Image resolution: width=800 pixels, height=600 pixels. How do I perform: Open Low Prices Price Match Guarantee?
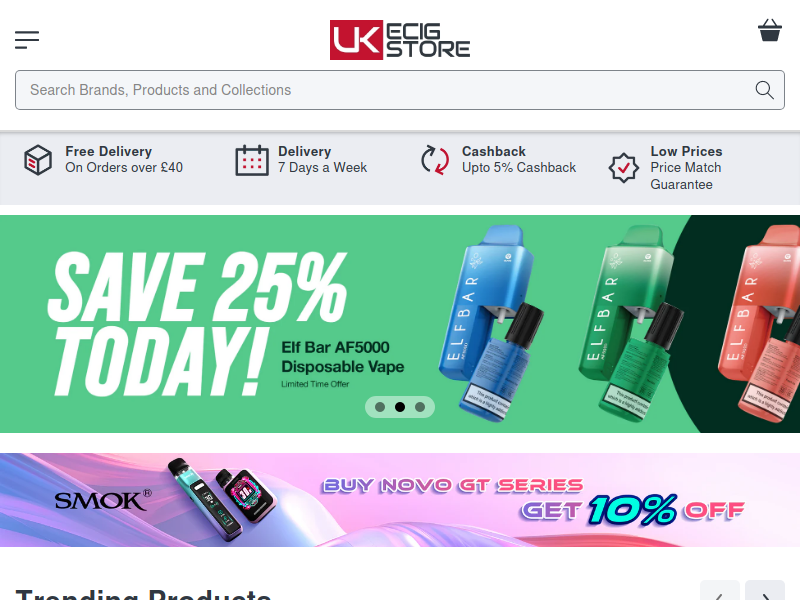686,168
